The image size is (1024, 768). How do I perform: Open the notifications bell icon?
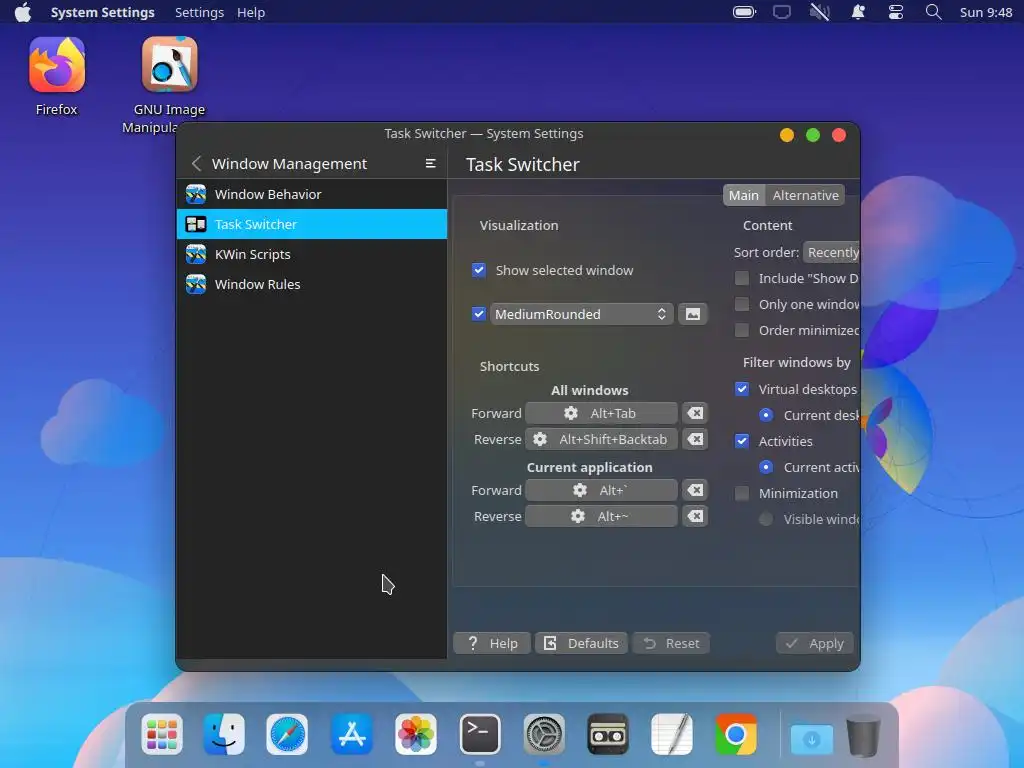(858, 12)
